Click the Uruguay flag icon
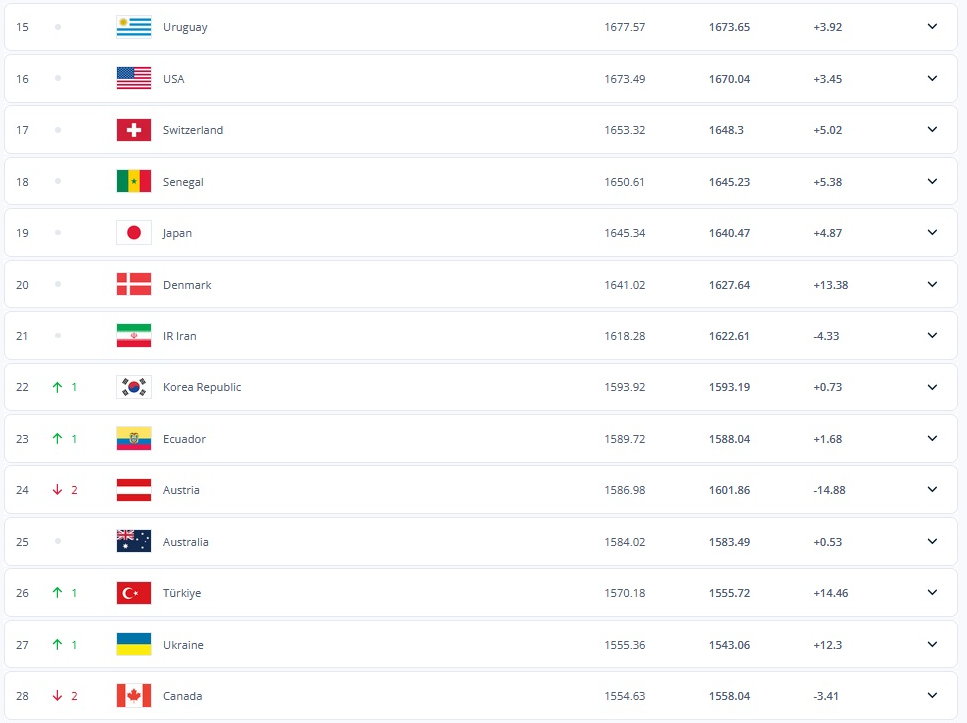967x723 pixels. 133,27
